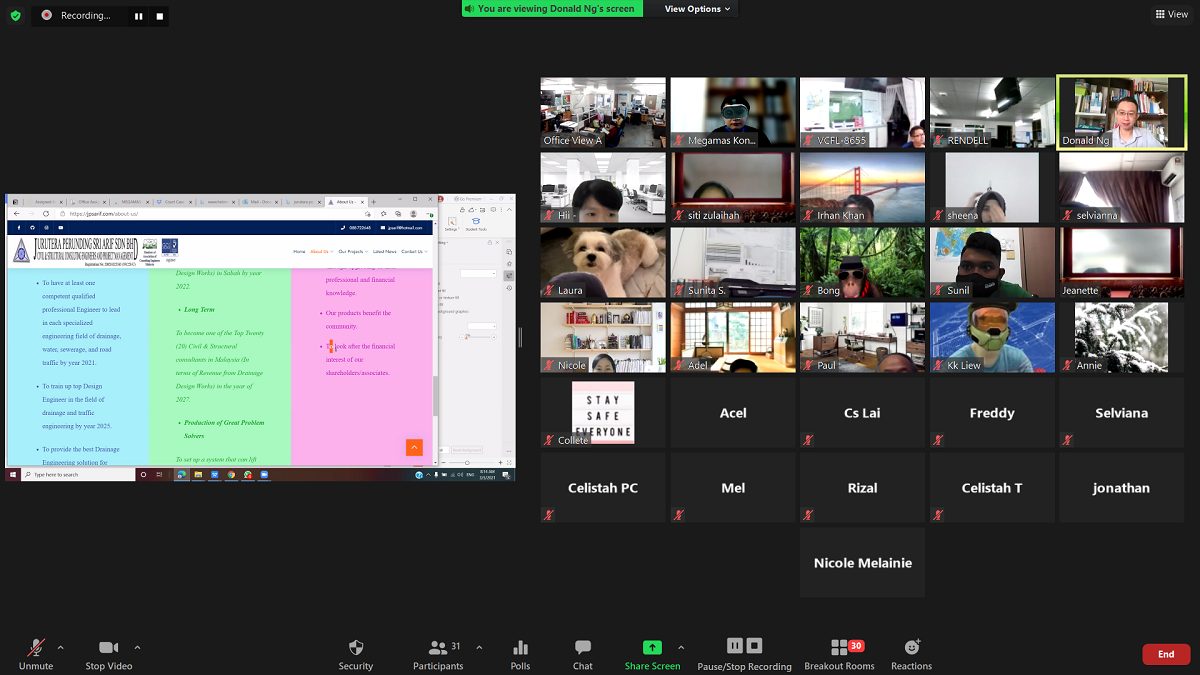The image size is (1200, 675).
Task: Select Kk Liew's video tile
Action: point(992,337)
